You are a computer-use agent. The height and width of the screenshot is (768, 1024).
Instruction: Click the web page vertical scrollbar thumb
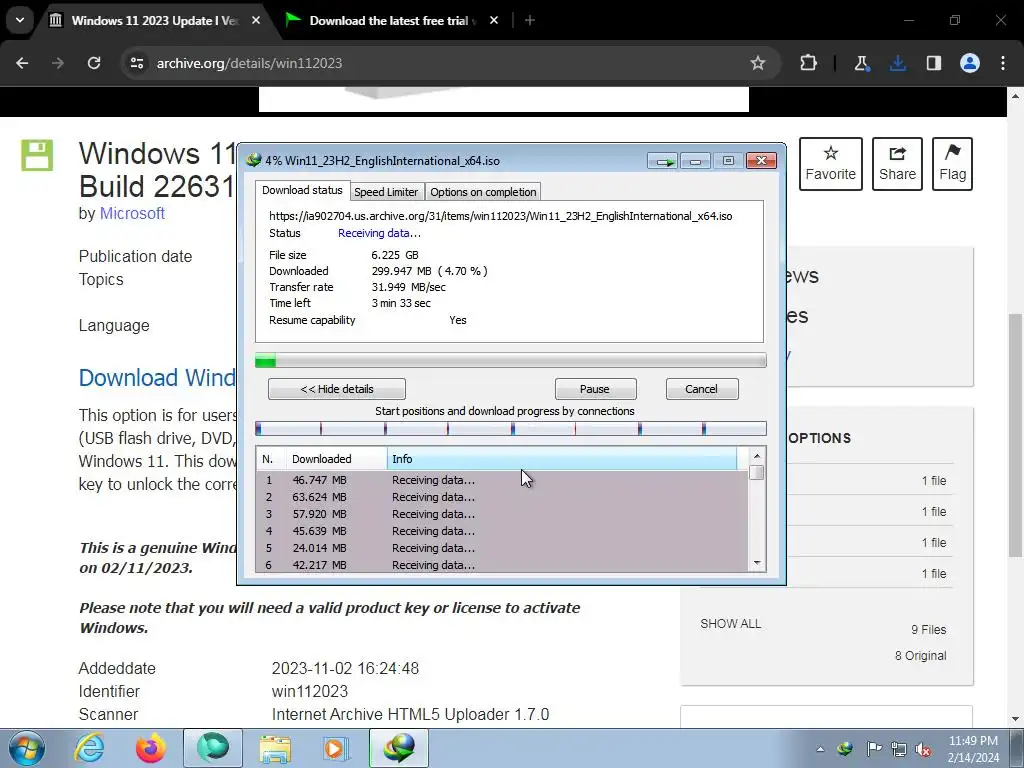click(1015, 434)
